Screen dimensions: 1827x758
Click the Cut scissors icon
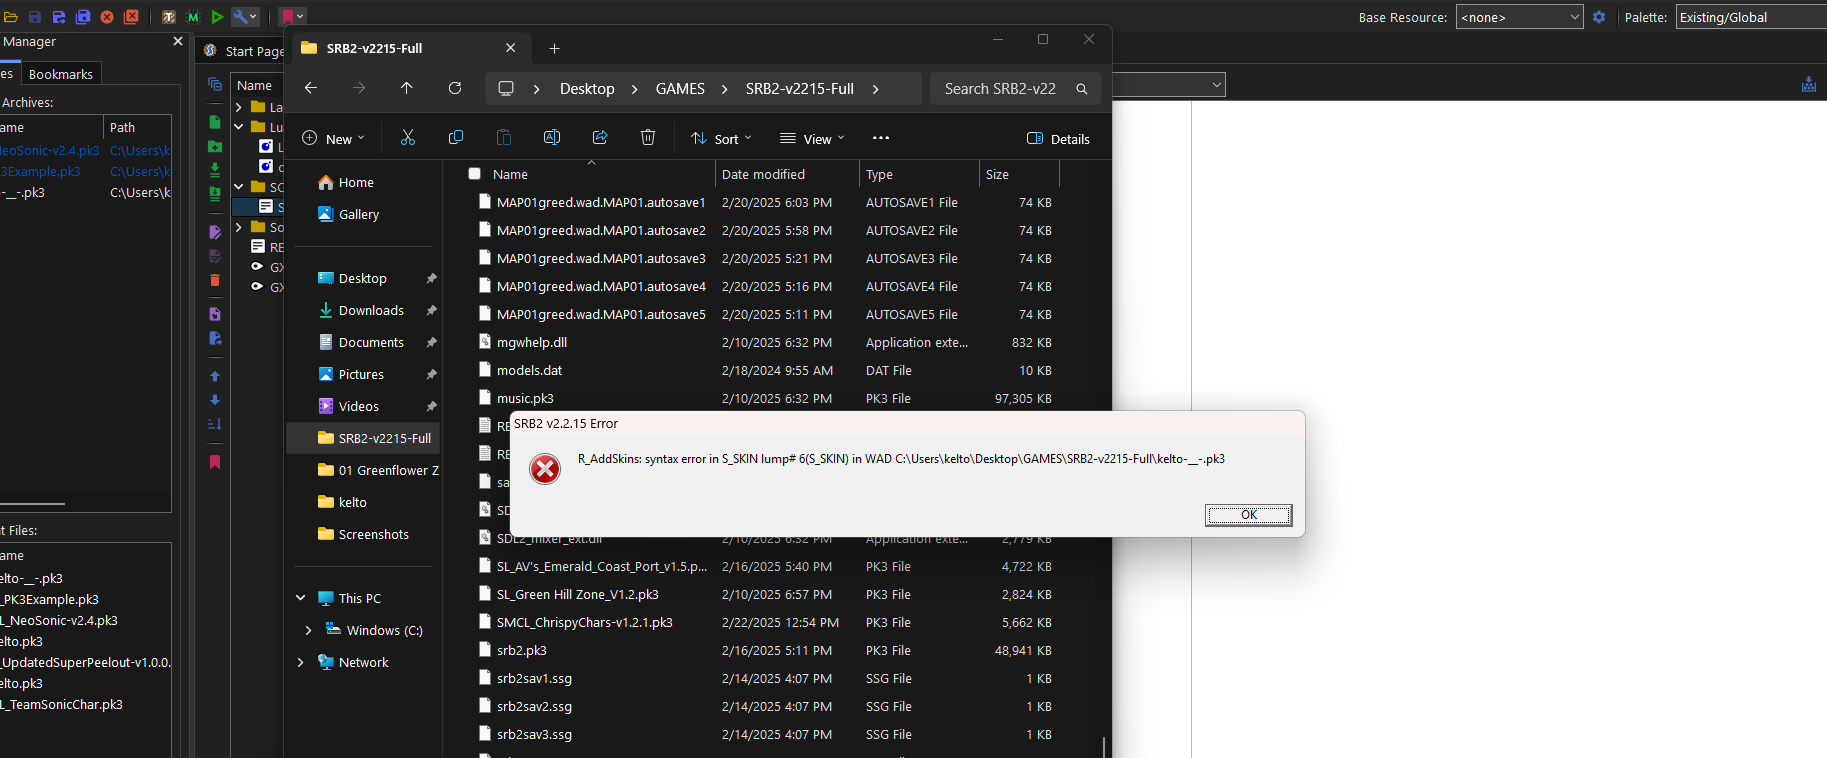coord(408,138)
